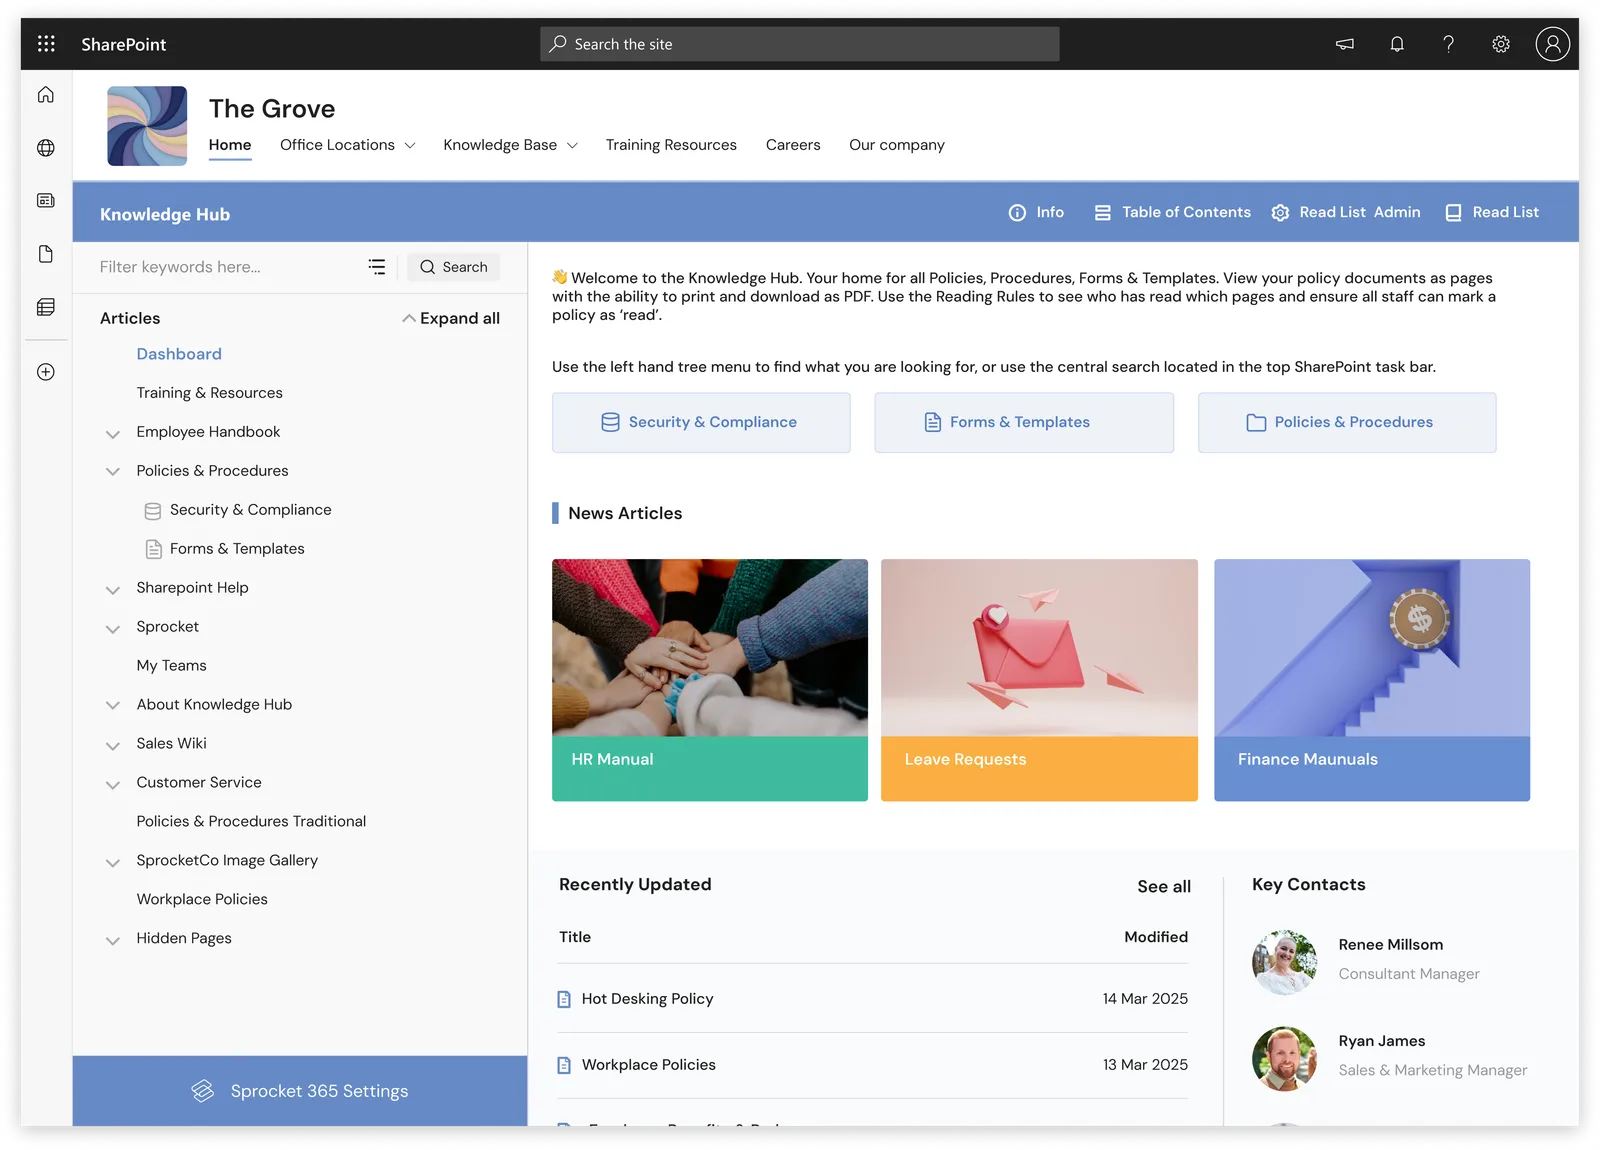This screenshot has height=1150, width=1600.
Task: Open the Knowledge Base menu item
Action: 500,145
